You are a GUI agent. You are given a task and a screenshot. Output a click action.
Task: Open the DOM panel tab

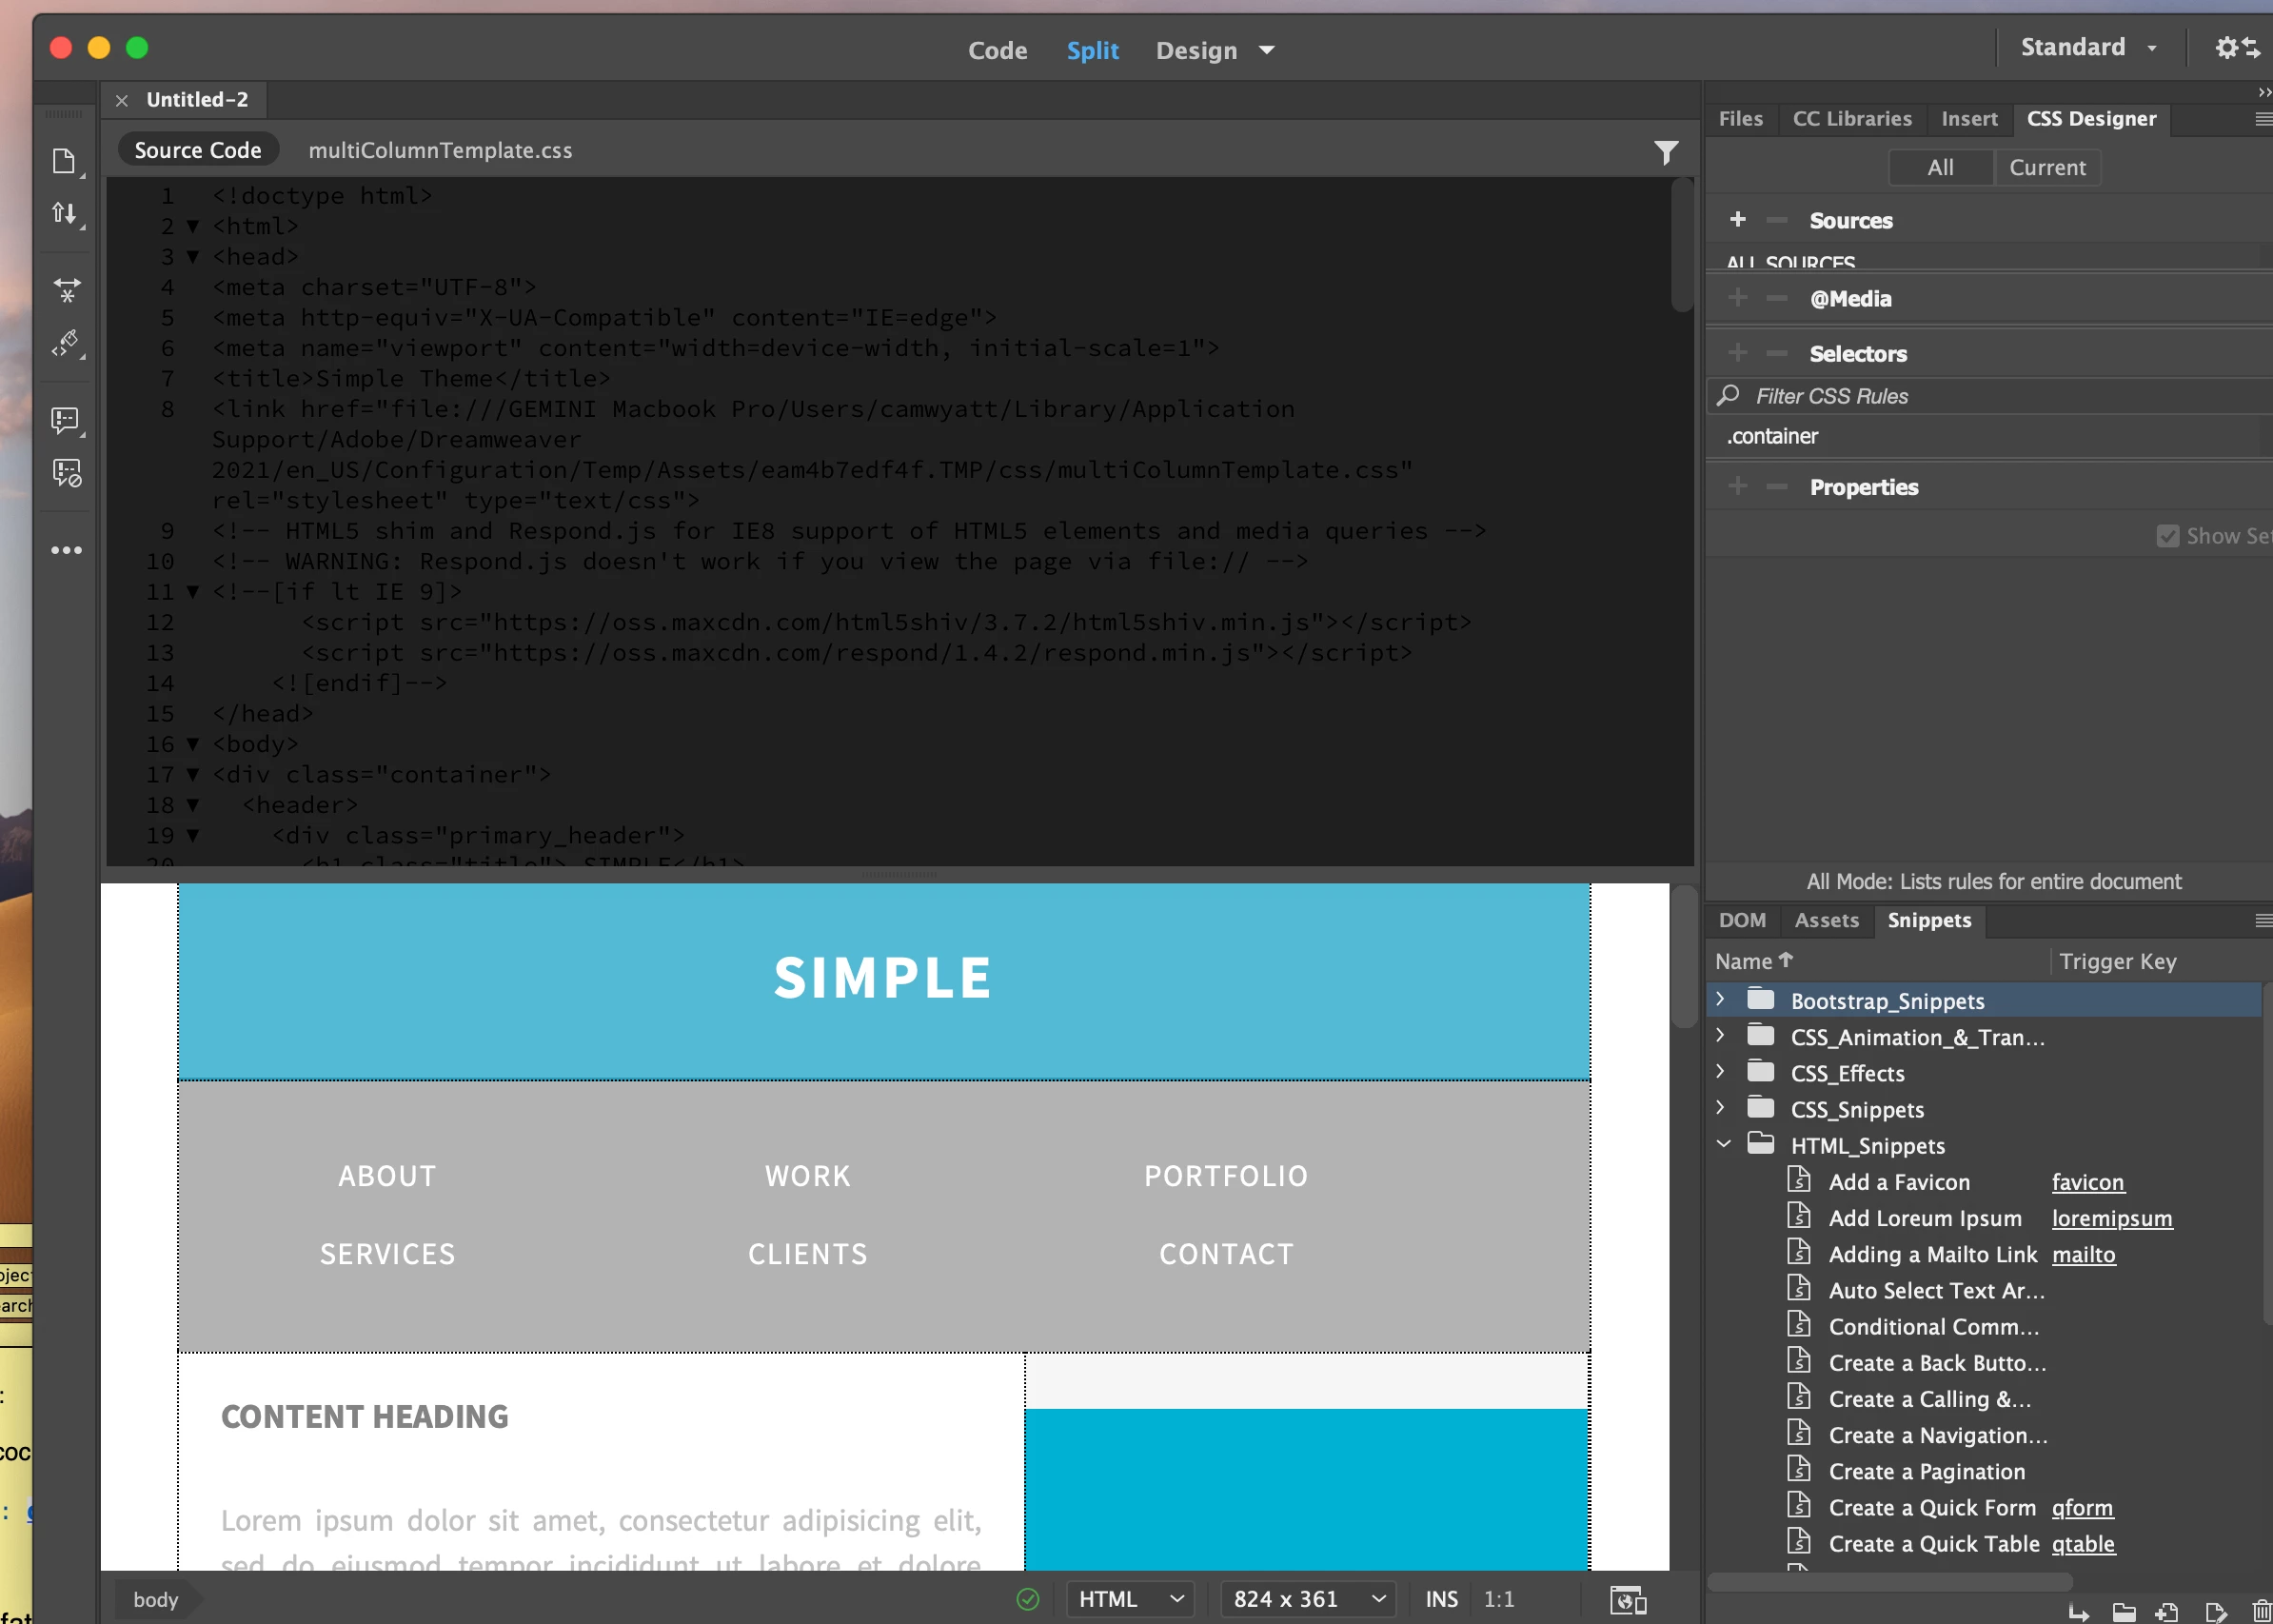click(x=1741, y=920)
